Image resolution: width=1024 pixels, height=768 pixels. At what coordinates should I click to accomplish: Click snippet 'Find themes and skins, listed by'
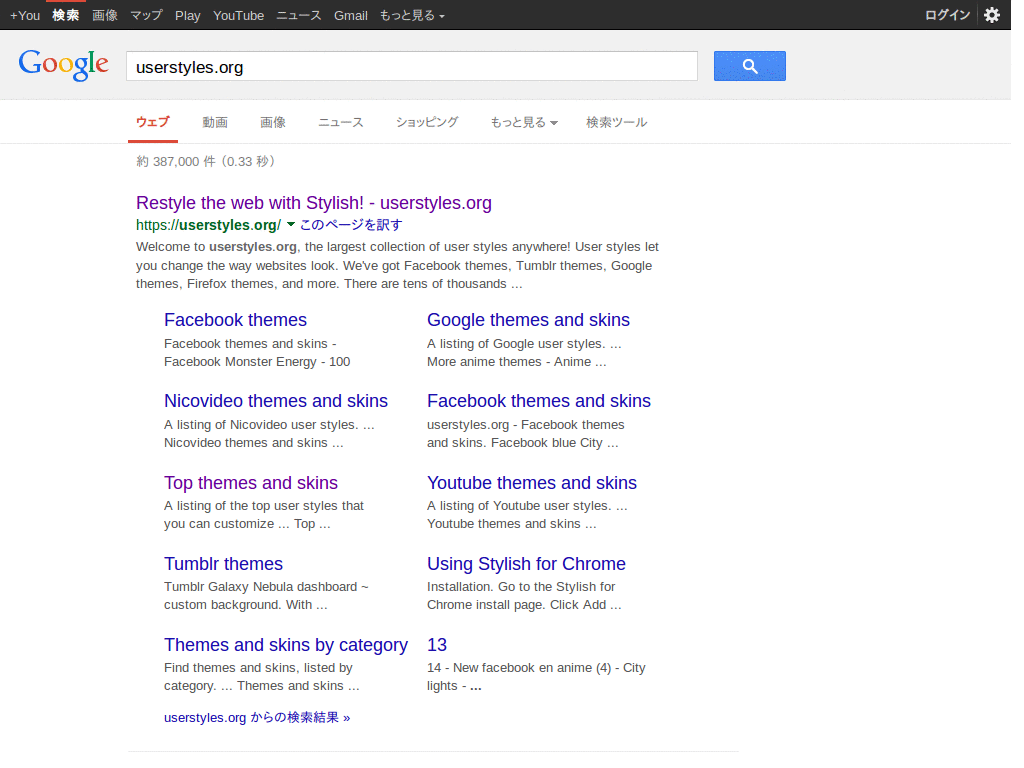[x=258, y=667]
